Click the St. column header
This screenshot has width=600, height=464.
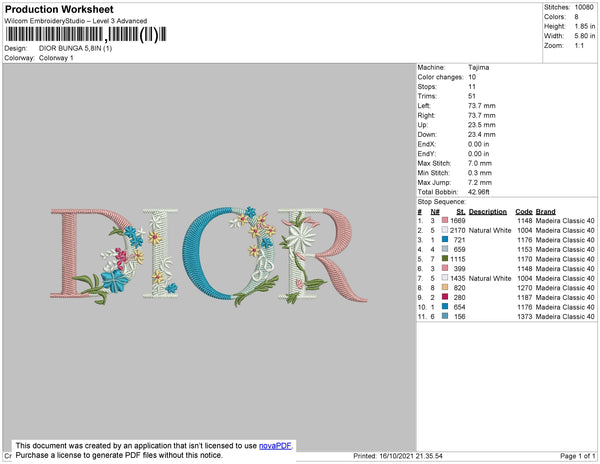click(461, 212)
